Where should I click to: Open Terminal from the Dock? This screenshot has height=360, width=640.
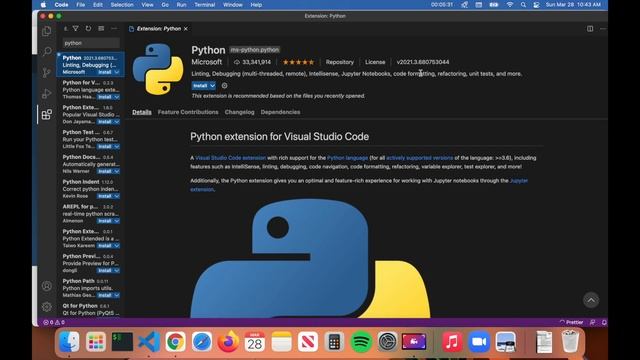(x=122, y=342)
